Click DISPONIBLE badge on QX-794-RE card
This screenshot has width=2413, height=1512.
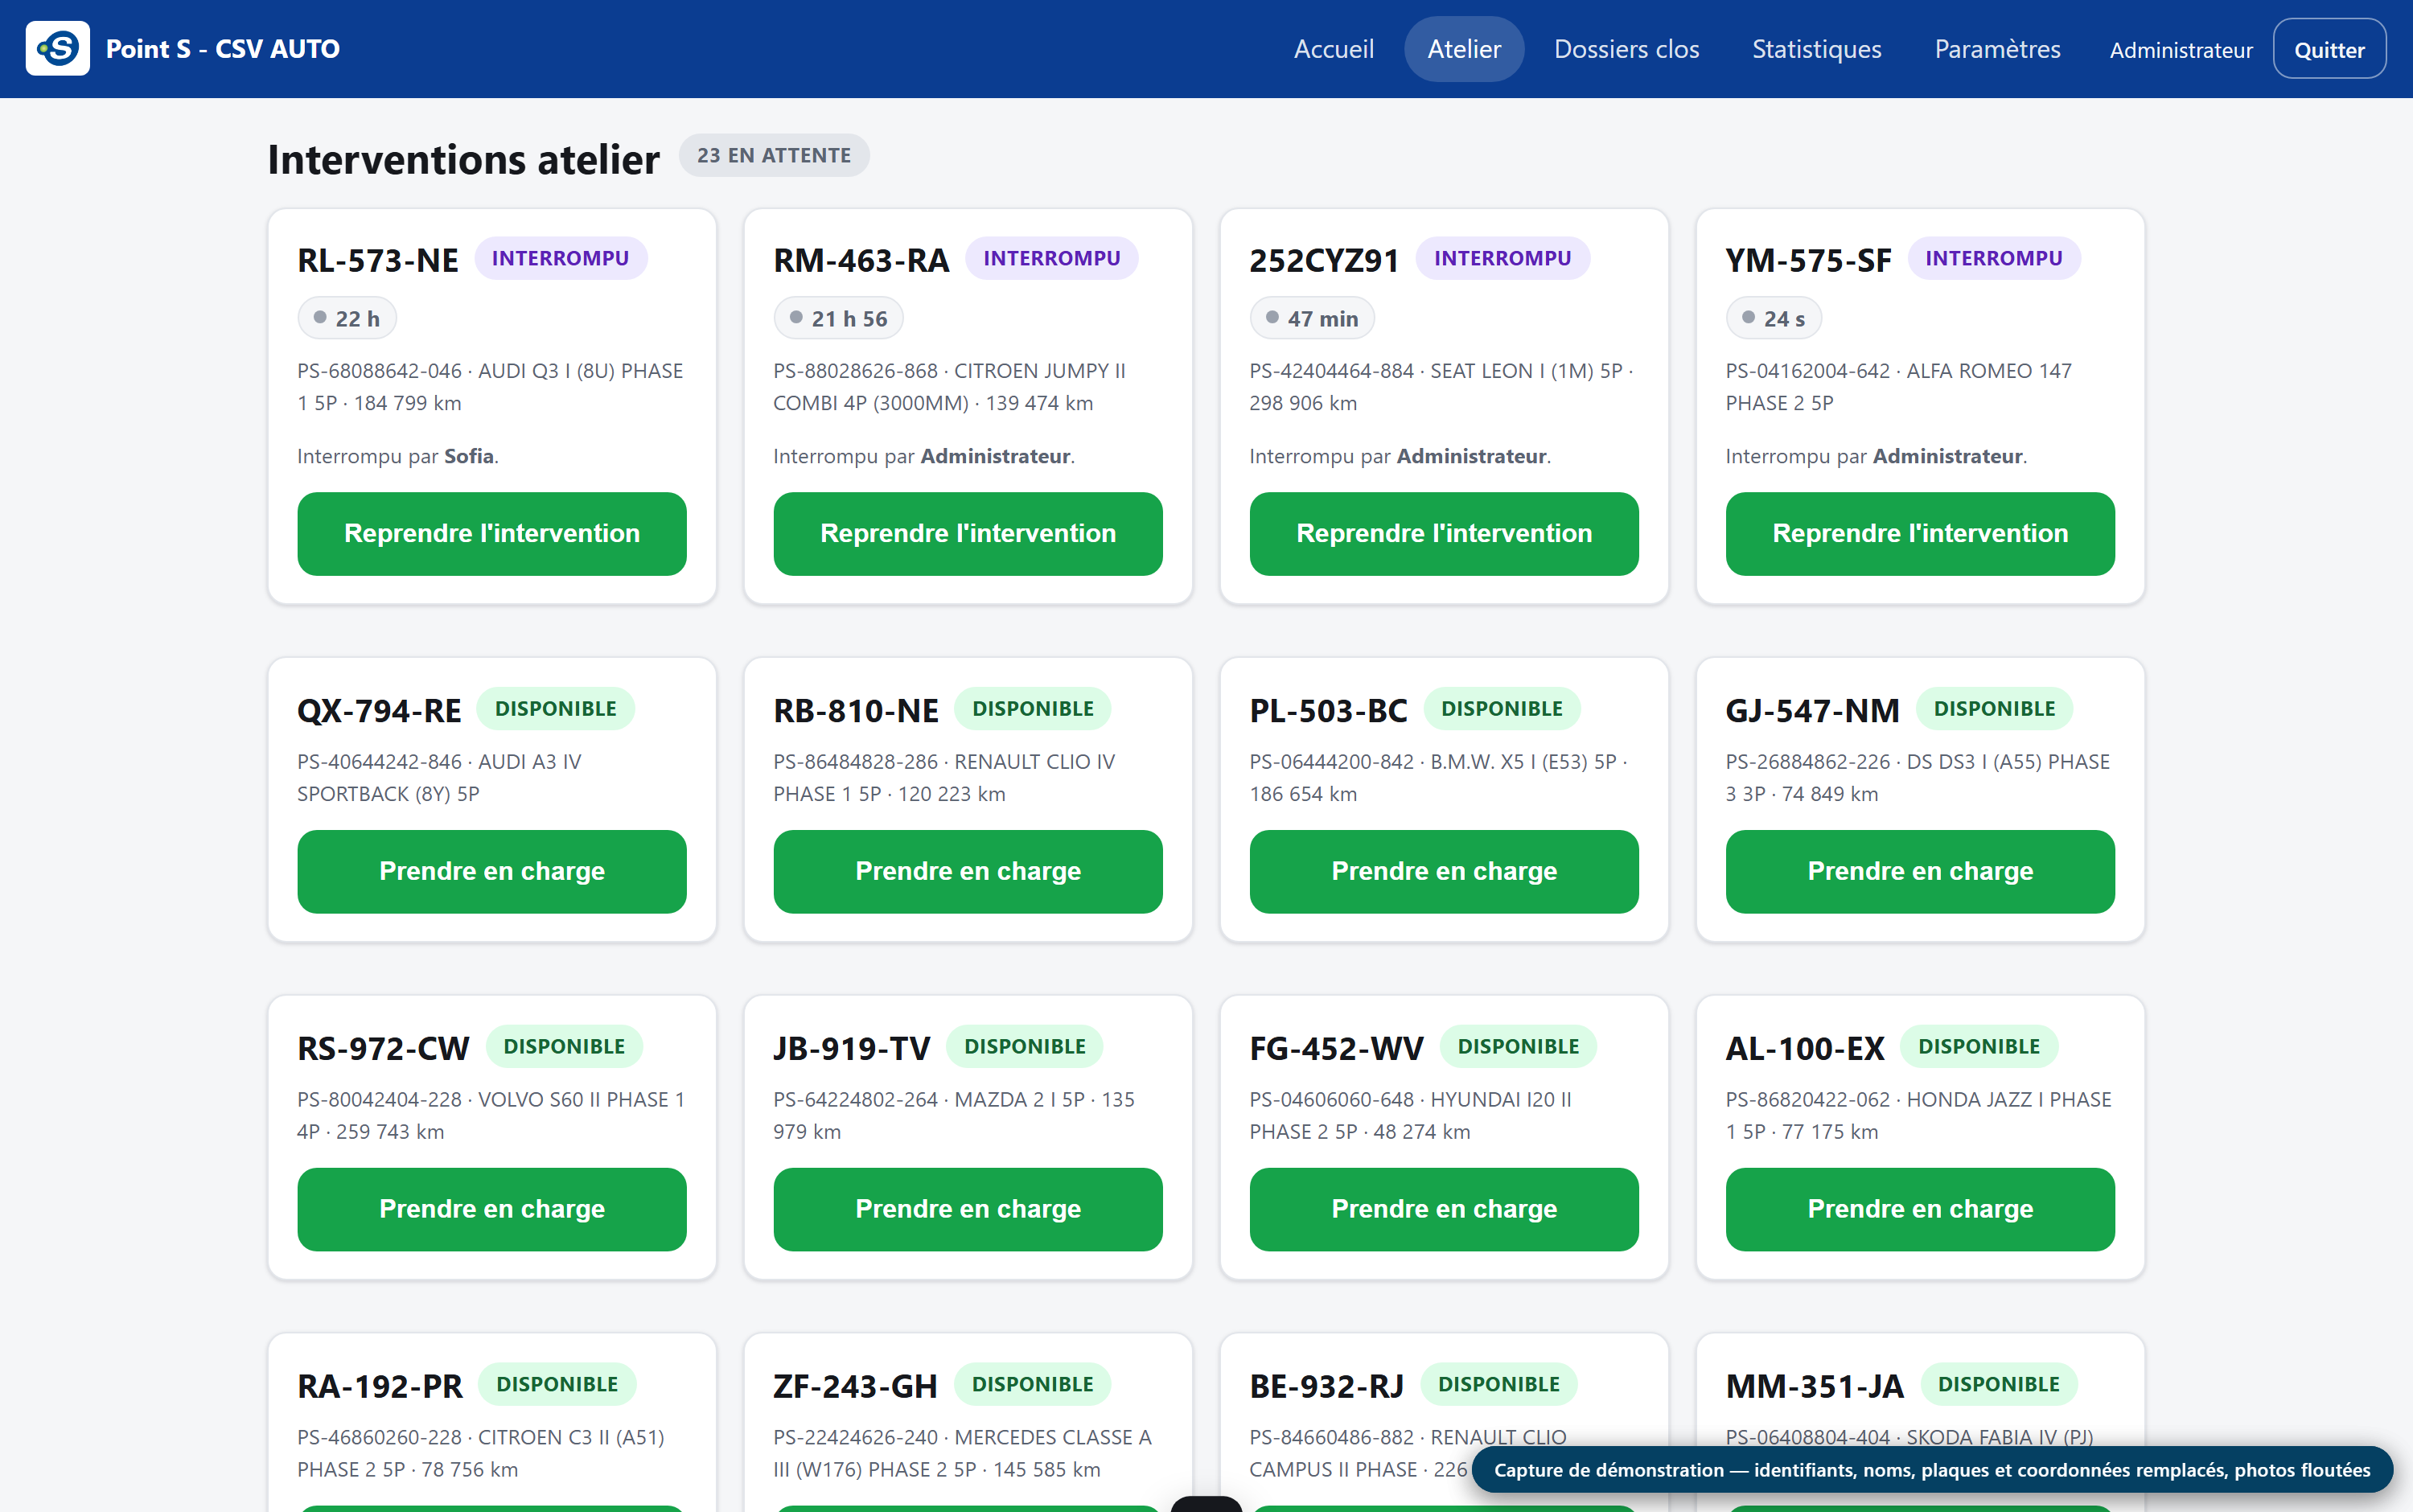[555, 708]
